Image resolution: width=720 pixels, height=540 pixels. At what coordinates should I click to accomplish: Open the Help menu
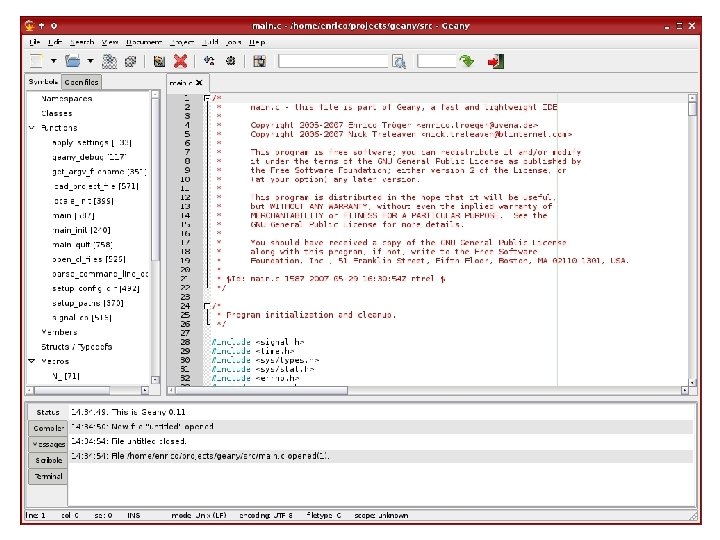click(257, 42)
